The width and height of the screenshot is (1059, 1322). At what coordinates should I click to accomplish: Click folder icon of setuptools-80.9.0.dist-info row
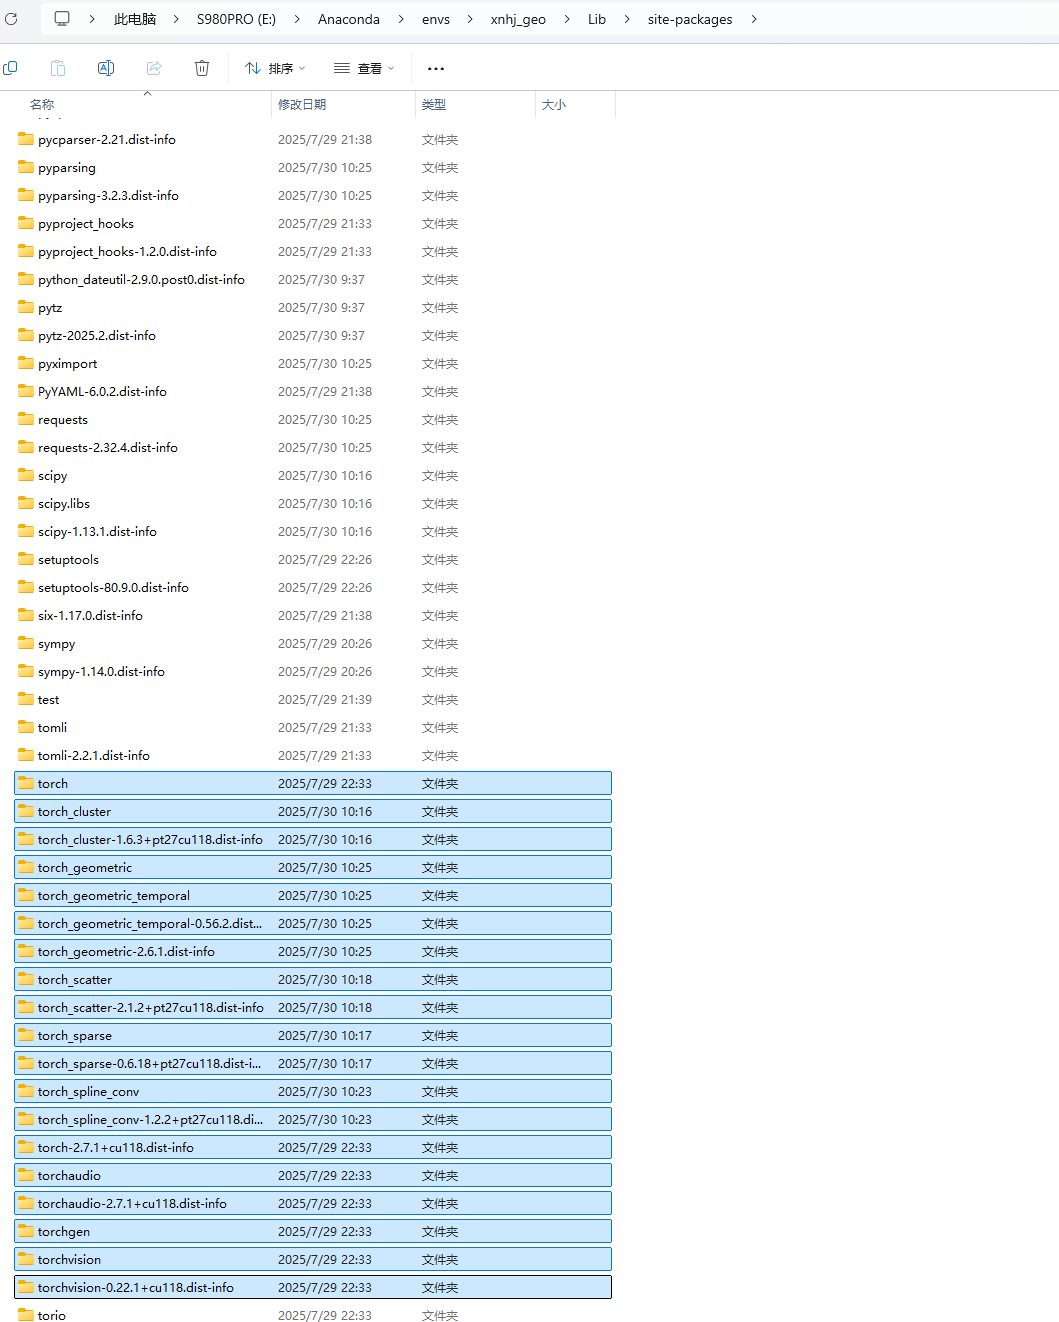(x=26, y=587)
